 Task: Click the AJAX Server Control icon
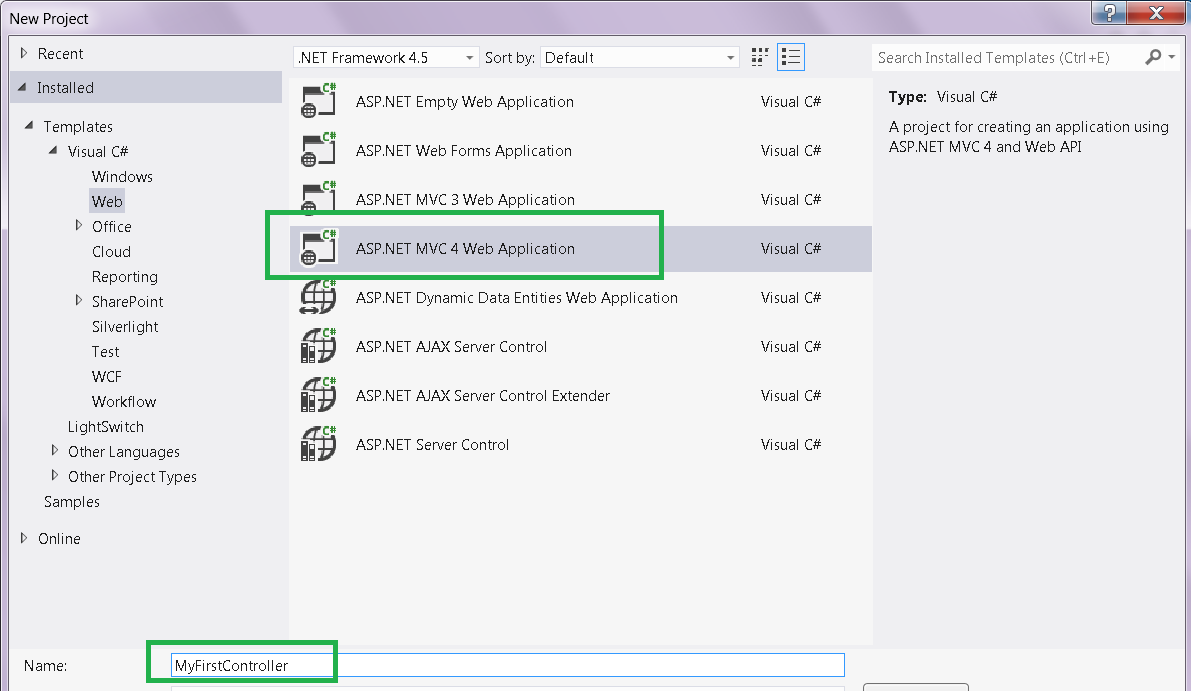(318, 346)
